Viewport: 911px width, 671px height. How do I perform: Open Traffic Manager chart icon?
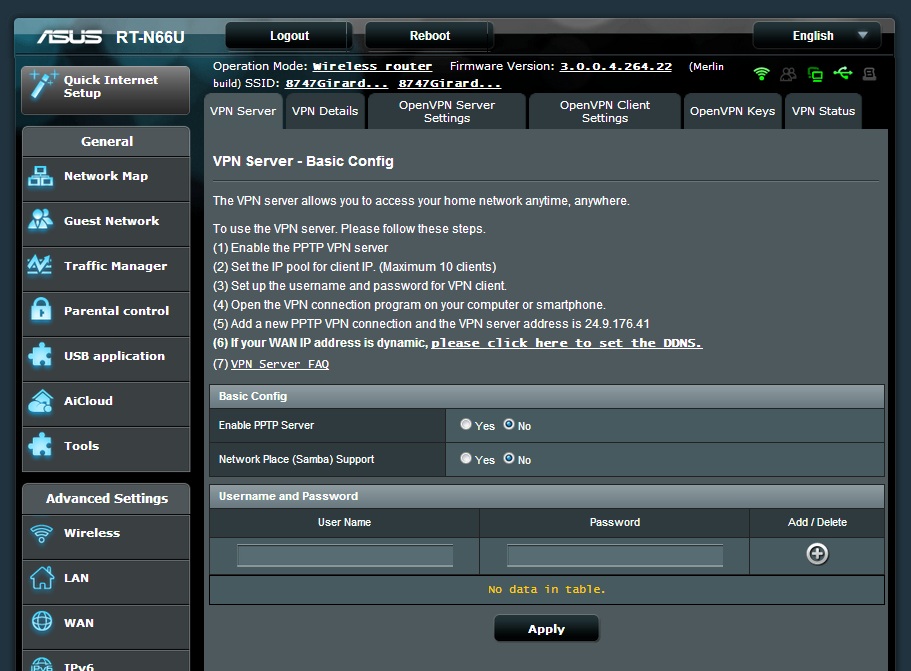click(40, 265)
